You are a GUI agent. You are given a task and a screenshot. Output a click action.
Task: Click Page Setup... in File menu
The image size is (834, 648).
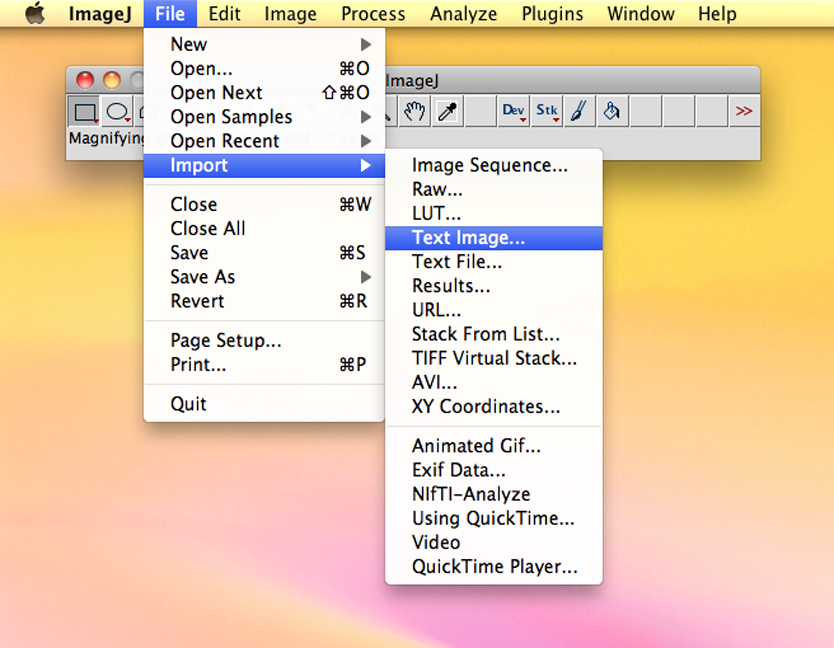point(226,341)
